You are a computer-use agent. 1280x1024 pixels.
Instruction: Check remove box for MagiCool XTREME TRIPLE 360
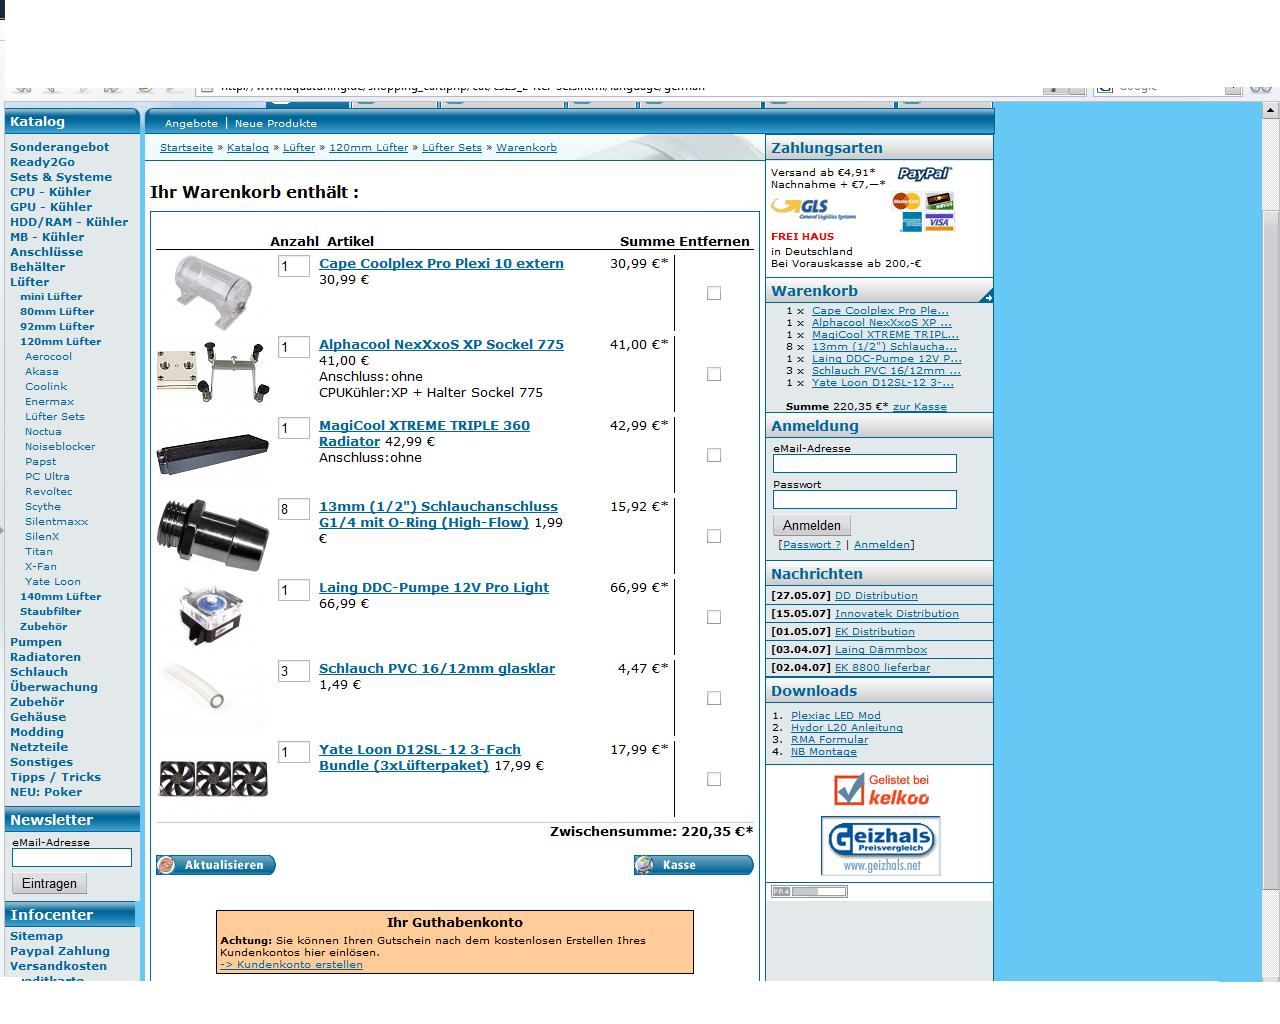(714, 455)
